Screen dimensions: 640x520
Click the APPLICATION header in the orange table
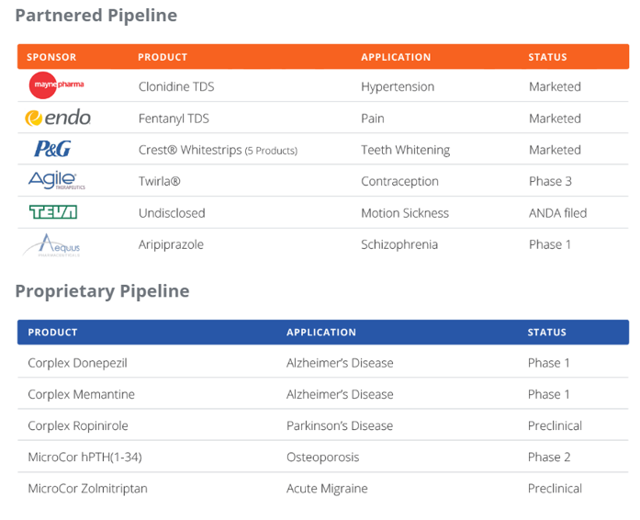pos(396,57)
